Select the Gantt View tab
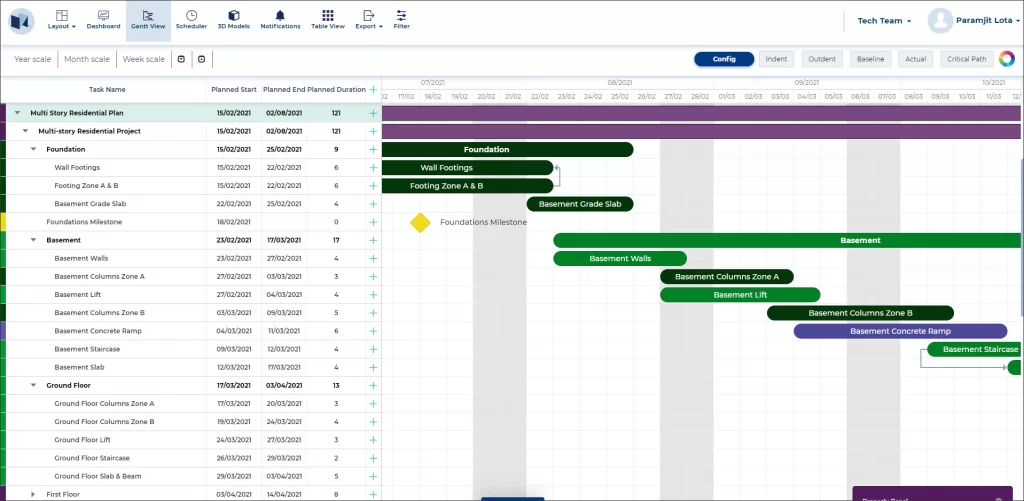Screen dimensions: 1024x501 148,20
